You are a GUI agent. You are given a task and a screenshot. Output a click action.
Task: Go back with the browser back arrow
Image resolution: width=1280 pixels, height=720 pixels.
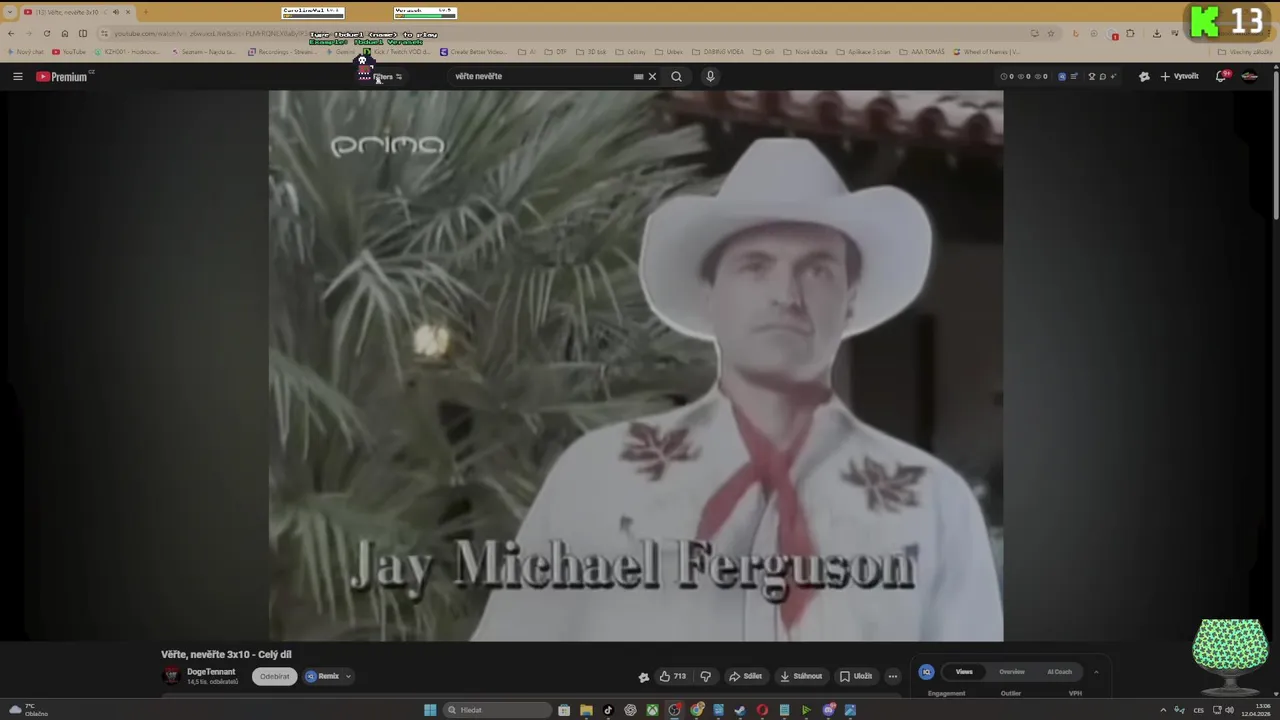11,33
